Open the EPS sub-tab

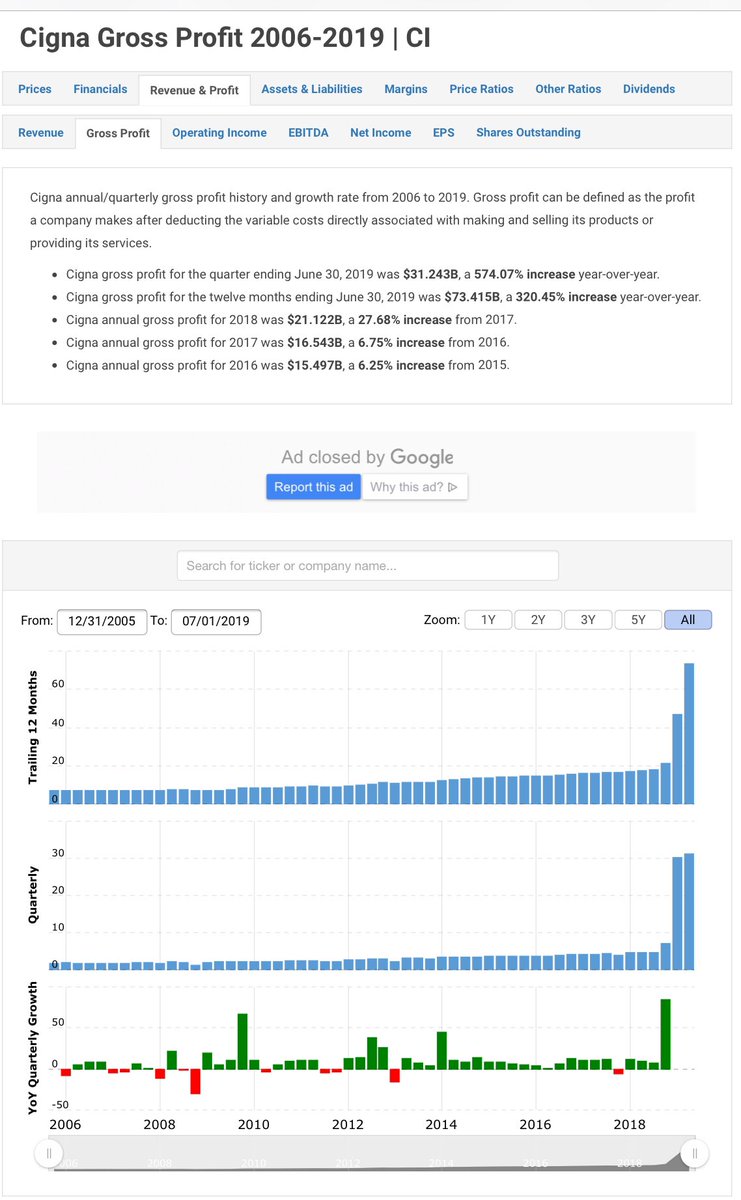point(443,132)
